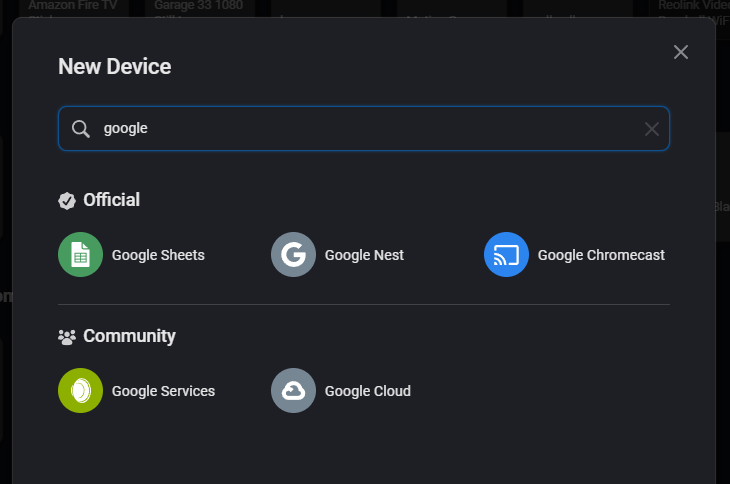Viewport: 730px width, 484px height.
Task: Click the green Google Sheets icon
Action: [x=81, y=255]
